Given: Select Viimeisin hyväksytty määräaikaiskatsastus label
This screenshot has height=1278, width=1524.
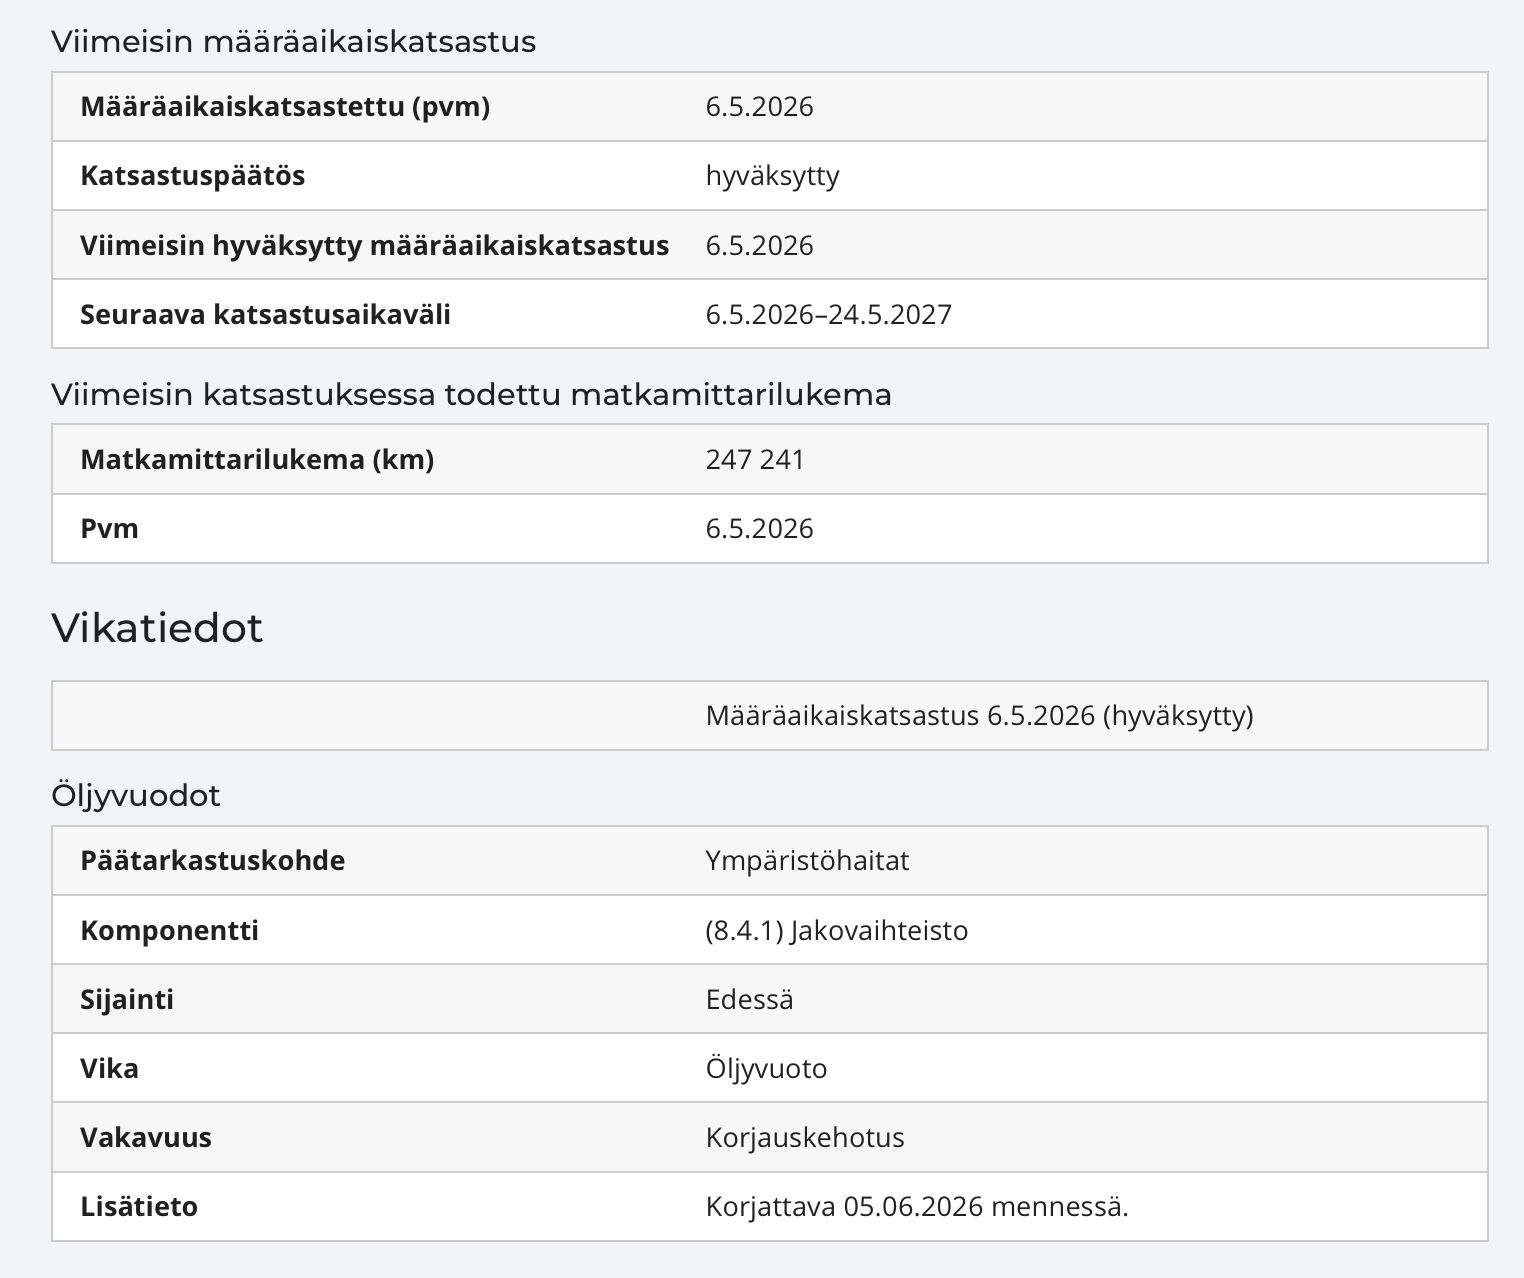Looking at the screenshot, I should pyautogui.click(x=374, y=245).
